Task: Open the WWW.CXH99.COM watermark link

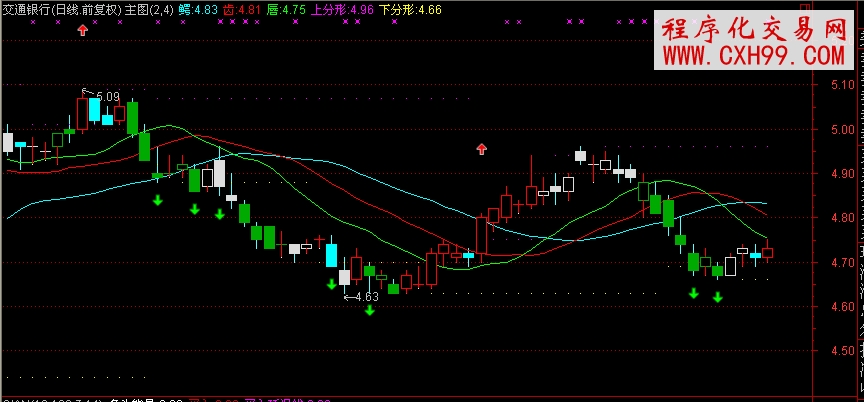Action: tap(753, 55)
